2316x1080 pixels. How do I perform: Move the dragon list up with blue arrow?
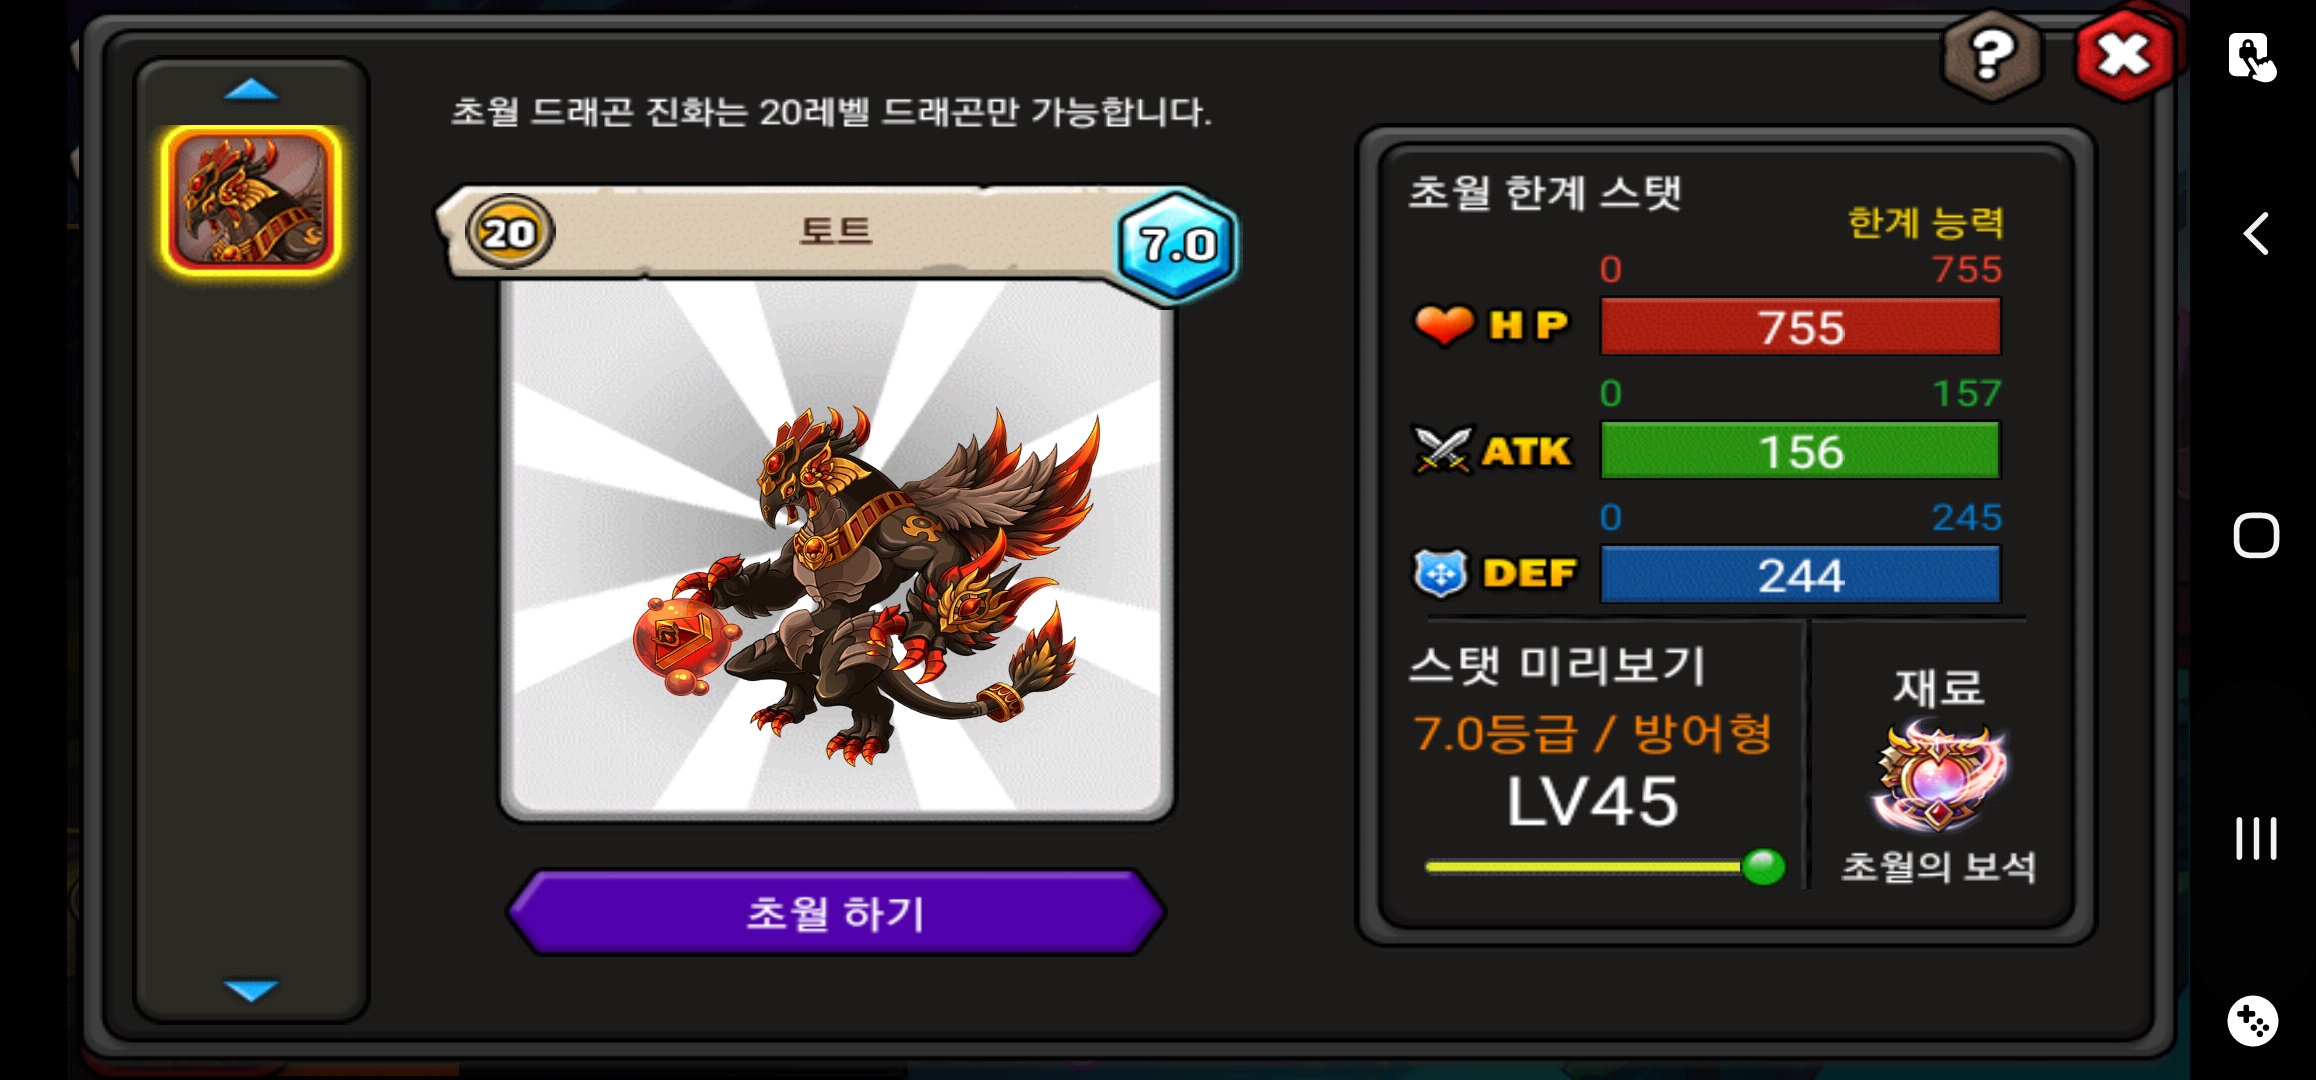(251, 90)
